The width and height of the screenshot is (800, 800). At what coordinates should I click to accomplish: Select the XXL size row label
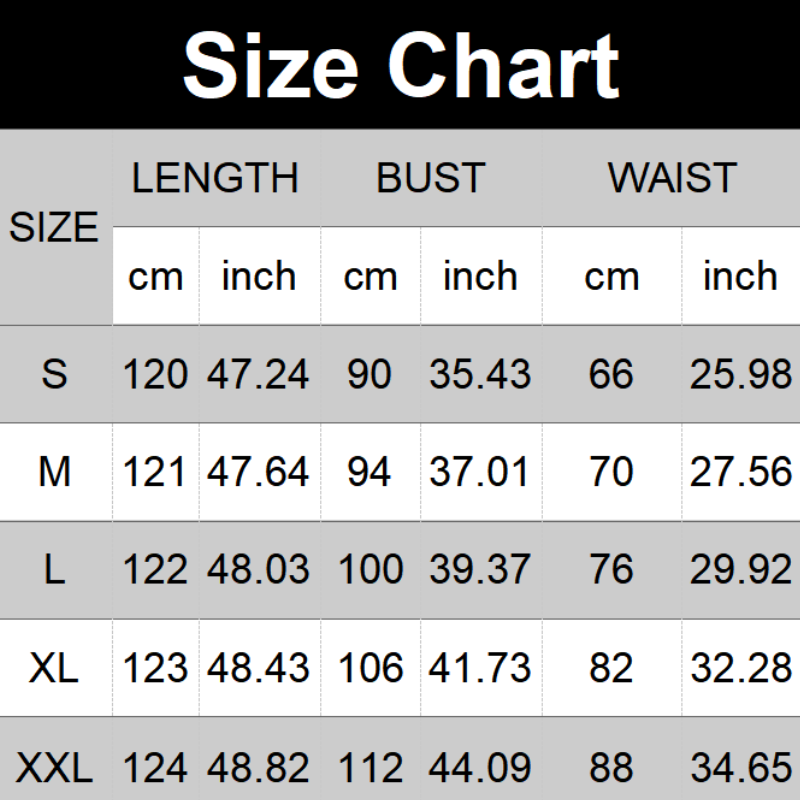pos(55,769)
